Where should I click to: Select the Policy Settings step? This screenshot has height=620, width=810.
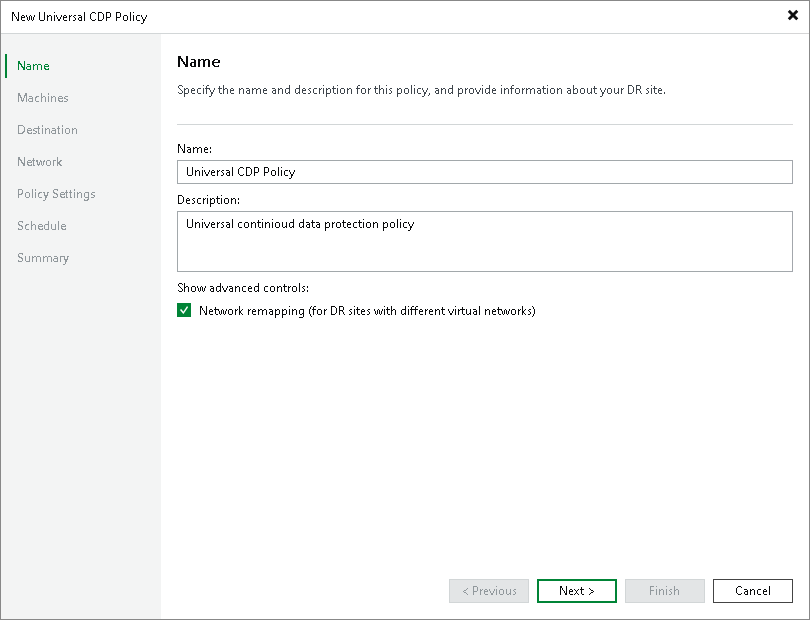coord(55,193)
